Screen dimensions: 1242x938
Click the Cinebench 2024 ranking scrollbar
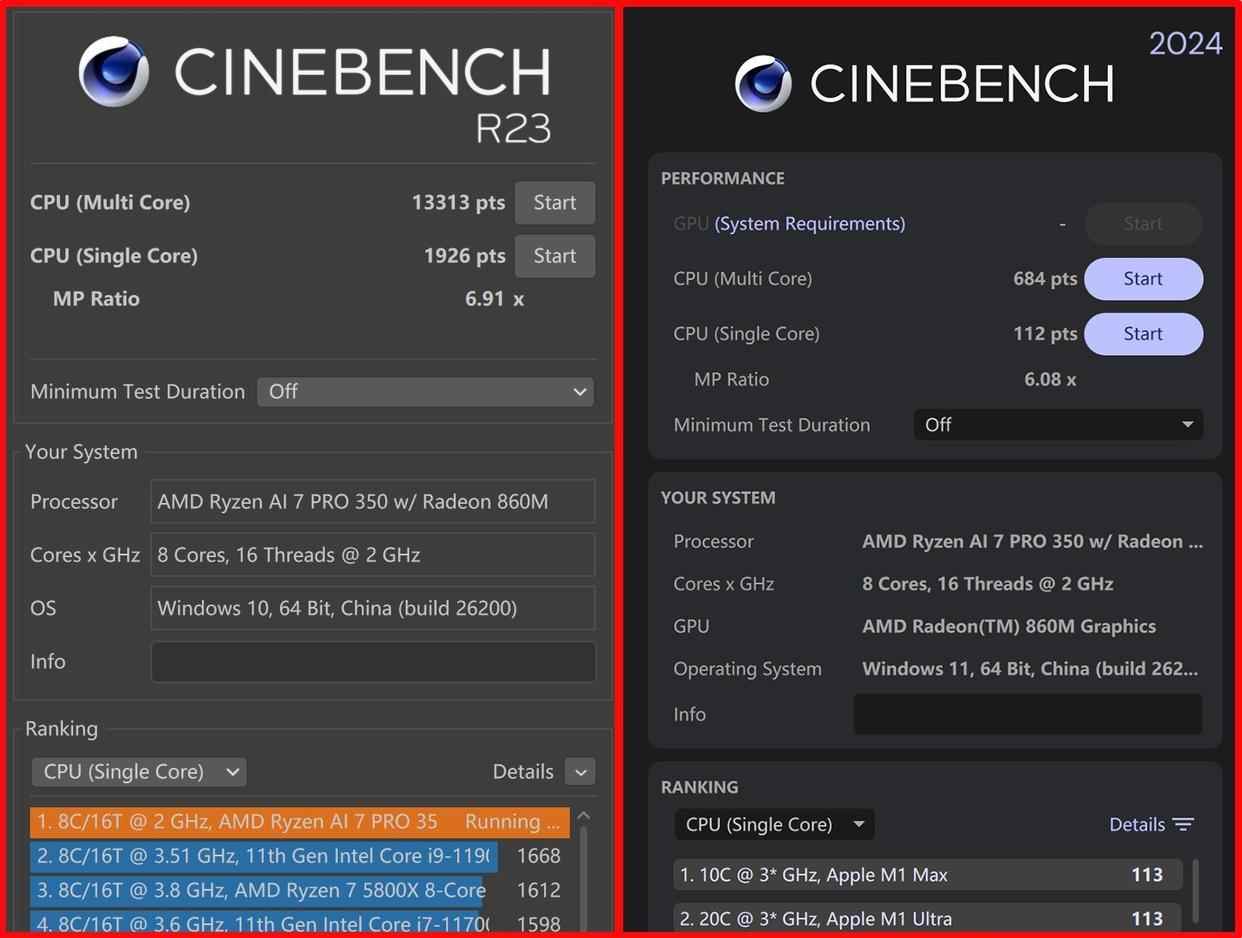1196,893
